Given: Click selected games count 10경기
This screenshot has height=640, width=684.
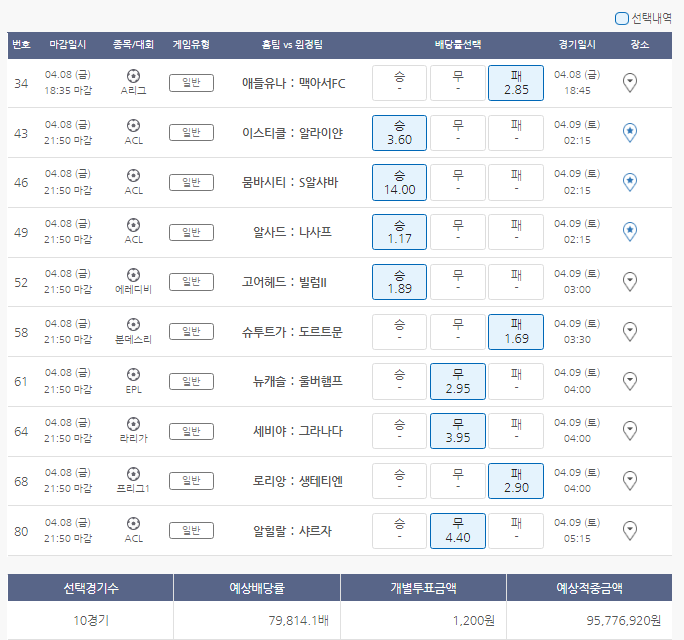Looking at the screenshot, I should (x=91, y=620).
